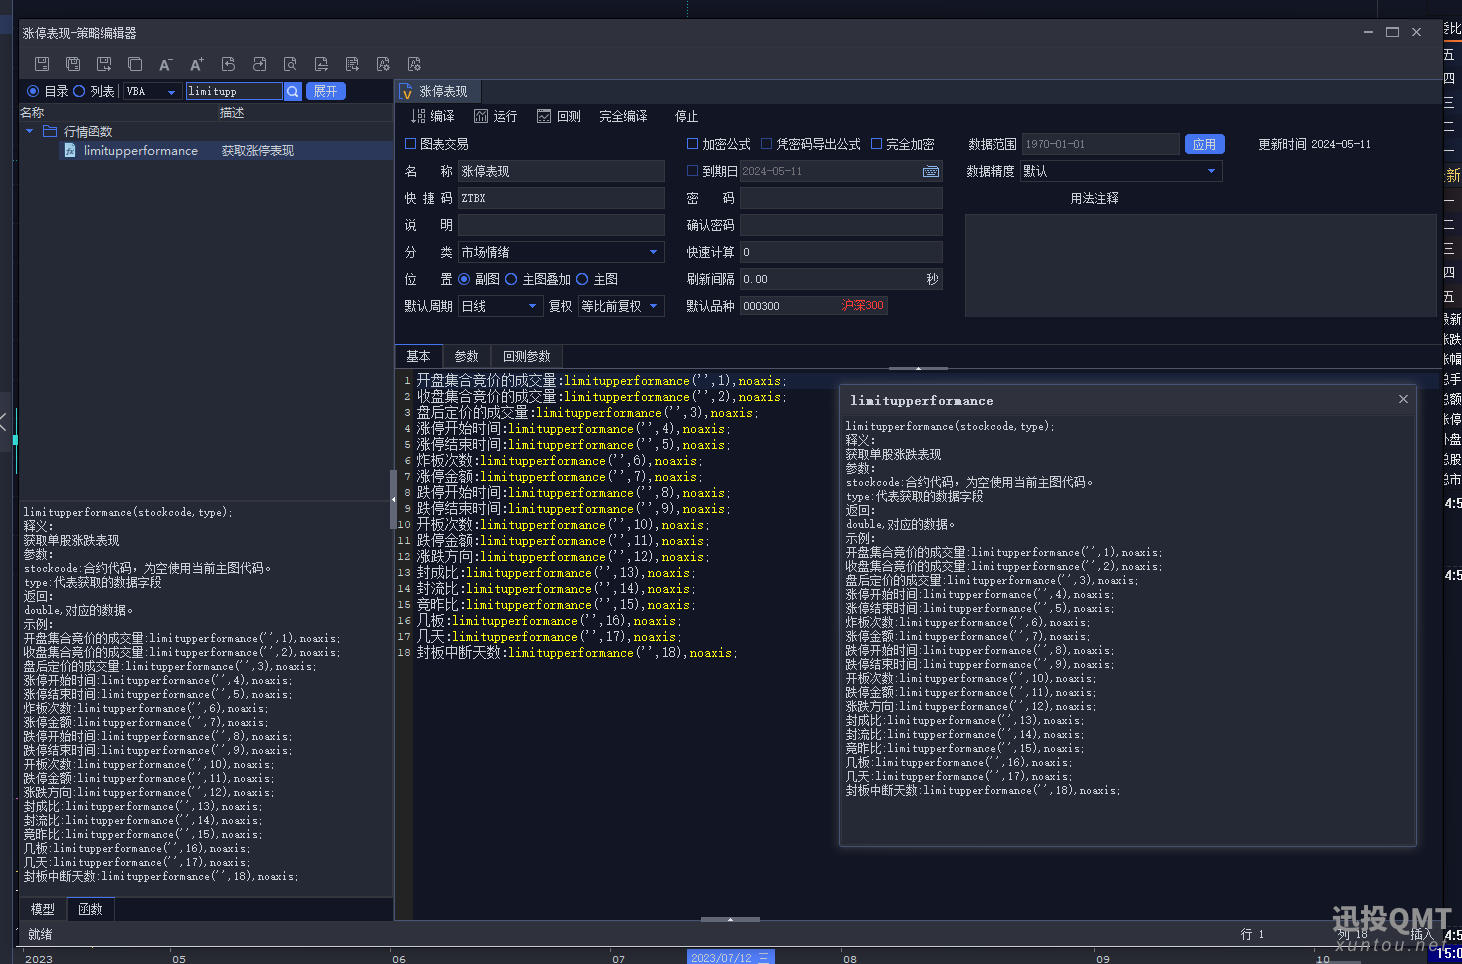This screenshot has height=964, width=1462.
Task: Click the Export document icon
Action: point(352,64)
